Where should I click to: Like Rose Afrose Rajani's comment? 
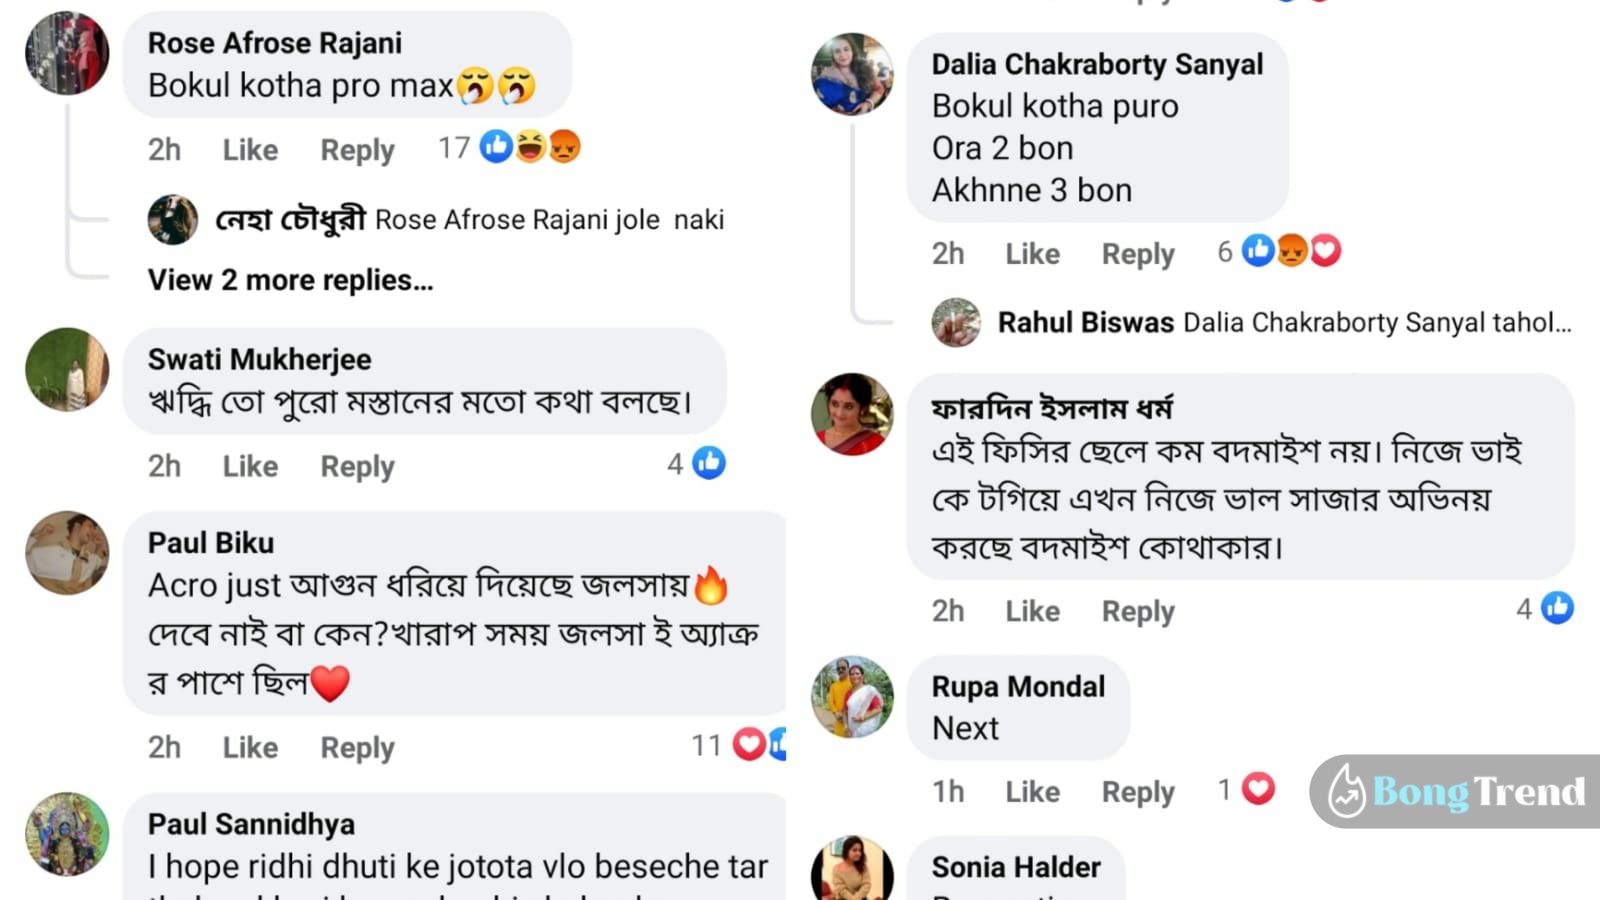pos(250,150)
